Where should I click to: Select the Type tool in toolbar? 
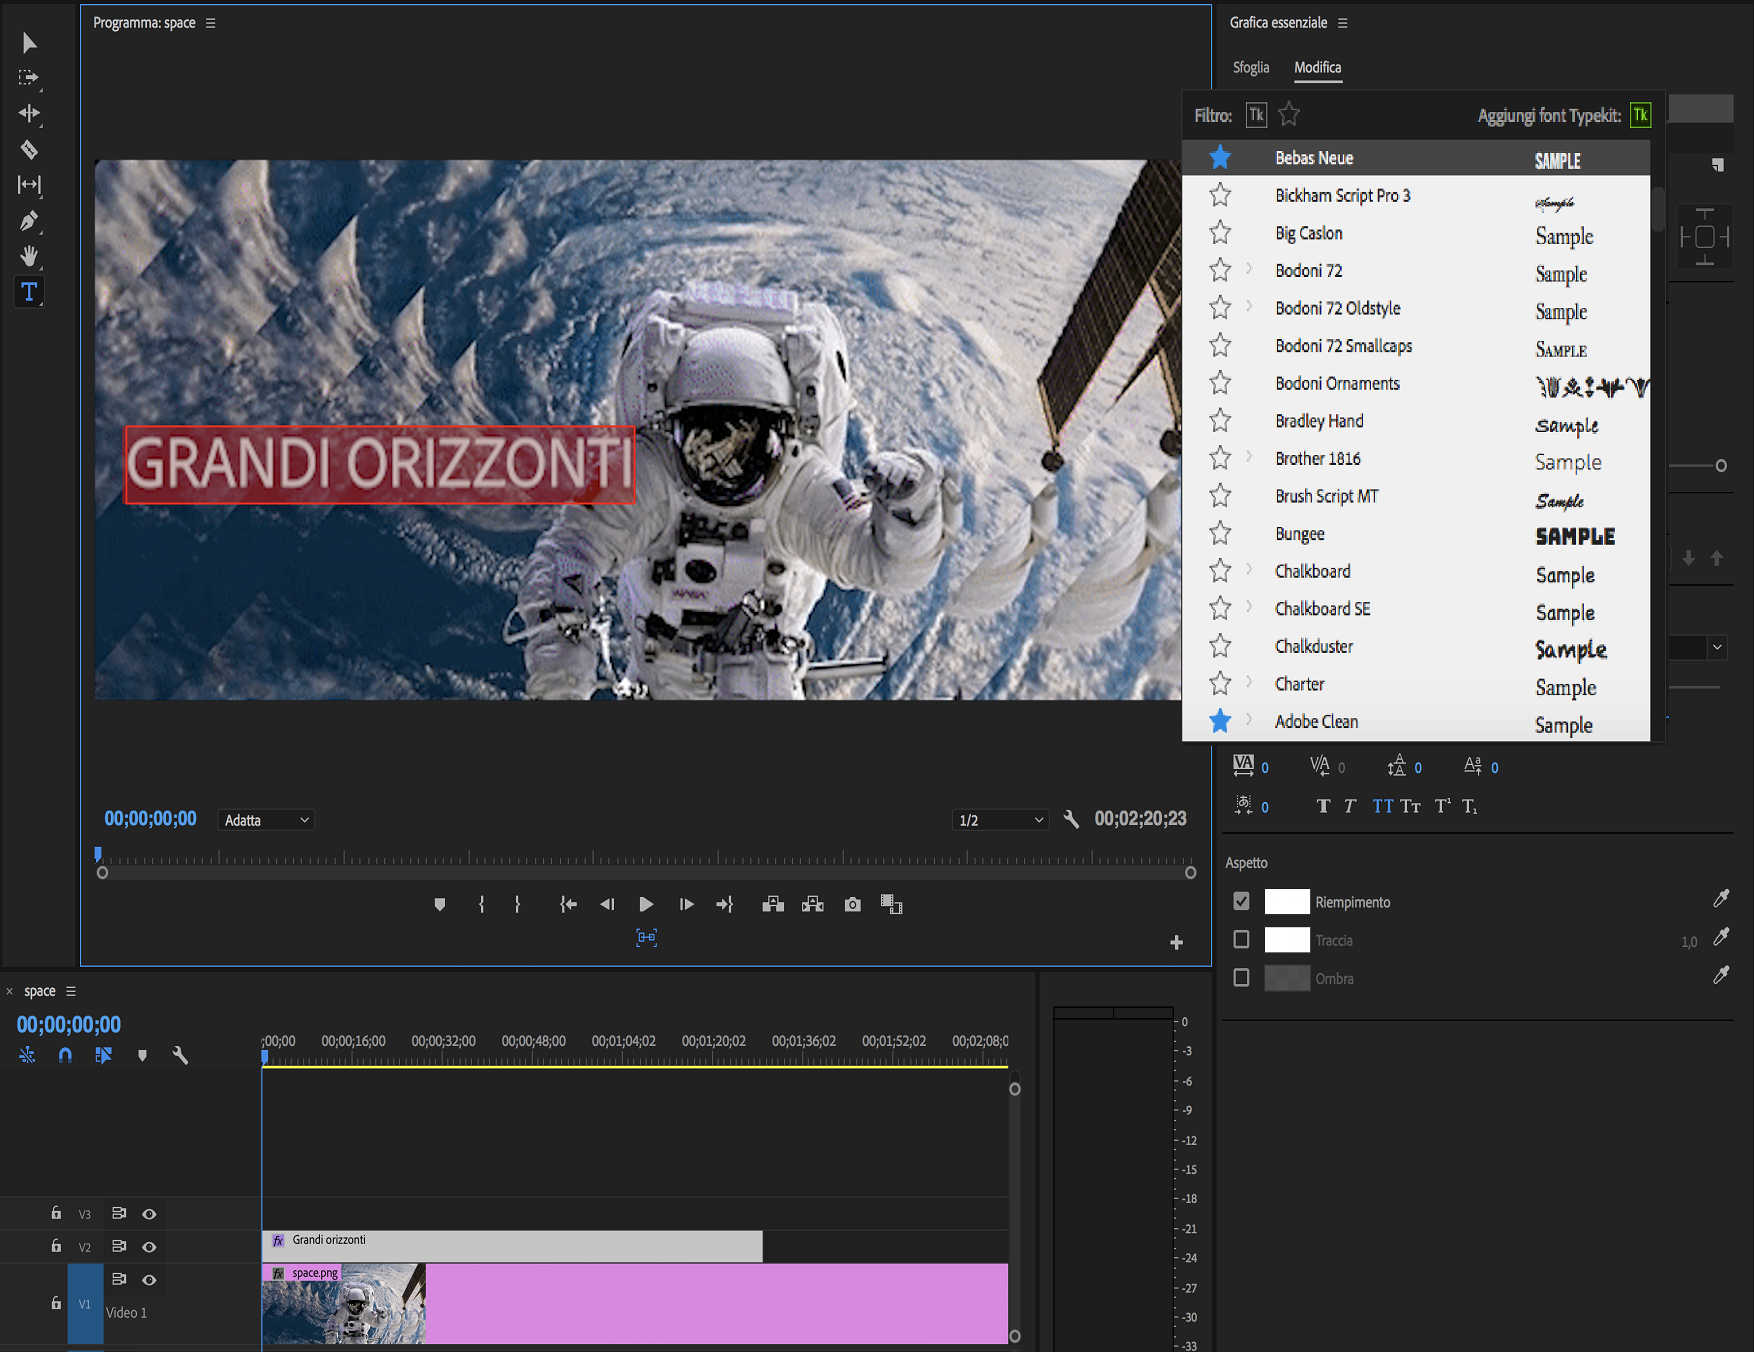coord(29,293)
